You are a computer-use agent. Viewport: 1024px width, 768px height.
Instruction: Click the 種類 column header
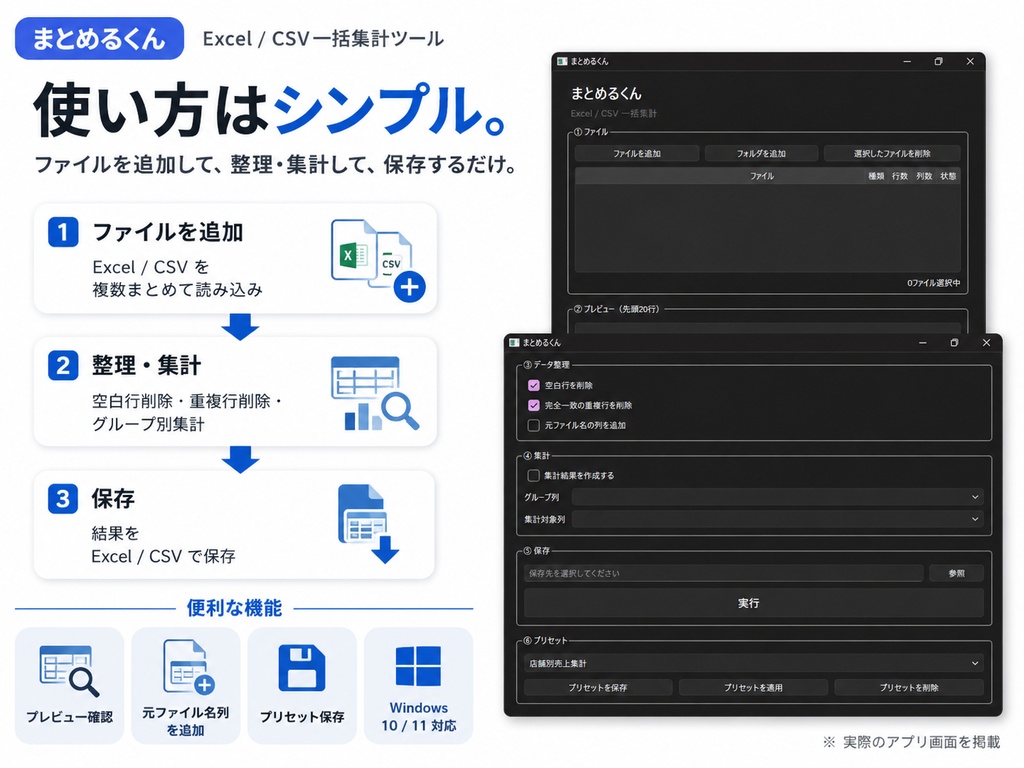(876, 176)
